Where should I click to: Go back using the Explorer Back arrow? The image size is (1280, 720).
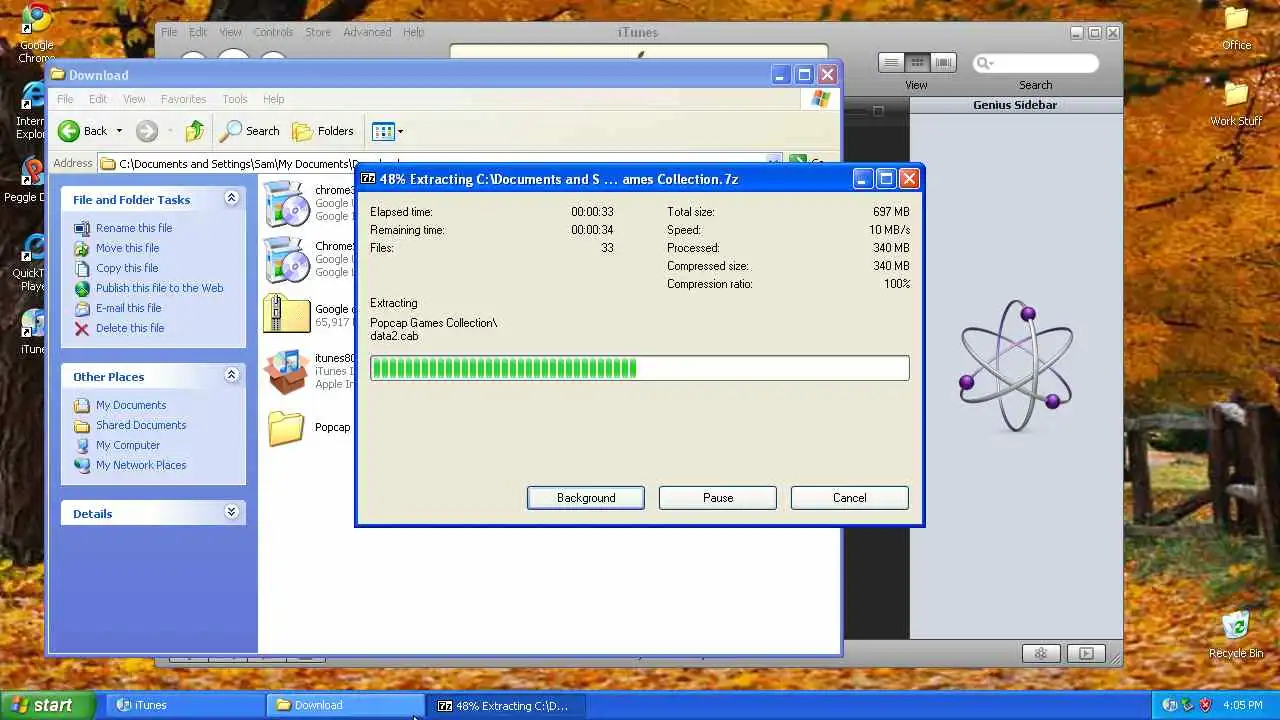[69, 131]
